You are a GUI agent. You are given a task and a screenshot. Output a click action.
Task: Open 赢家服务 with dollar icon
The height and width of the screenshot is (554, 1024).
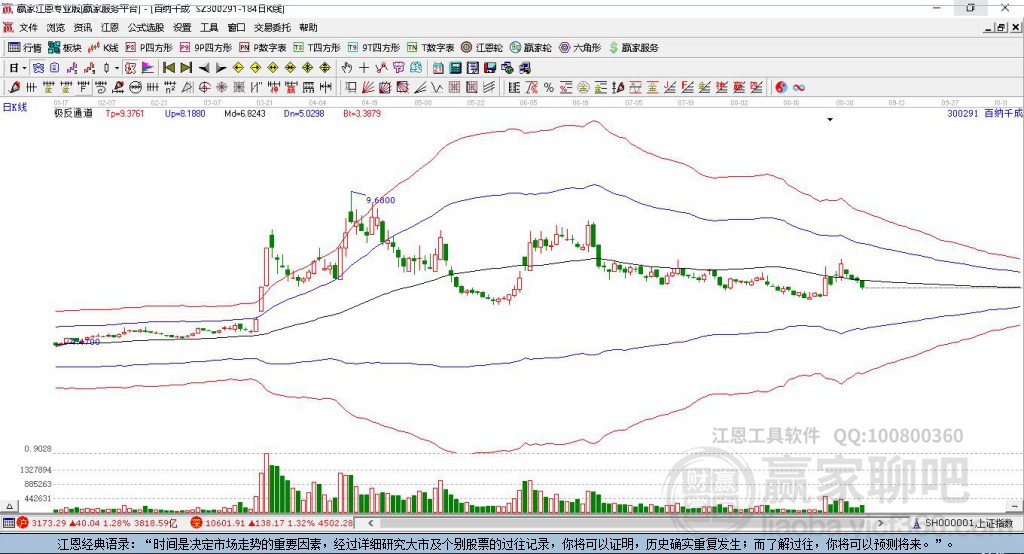[x=633, y=48]
